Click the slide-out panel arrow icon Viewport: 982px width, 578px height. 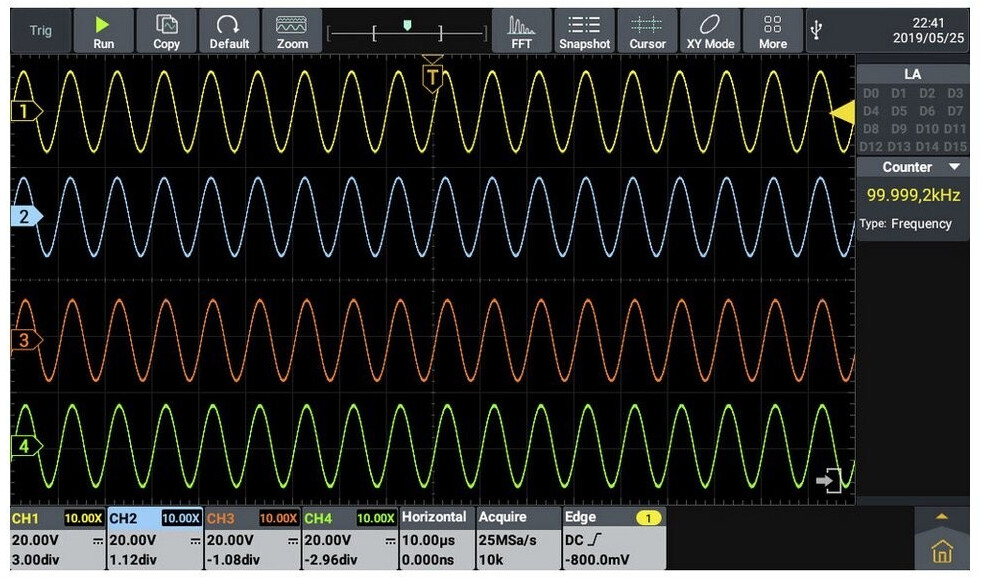pos(829,480)
